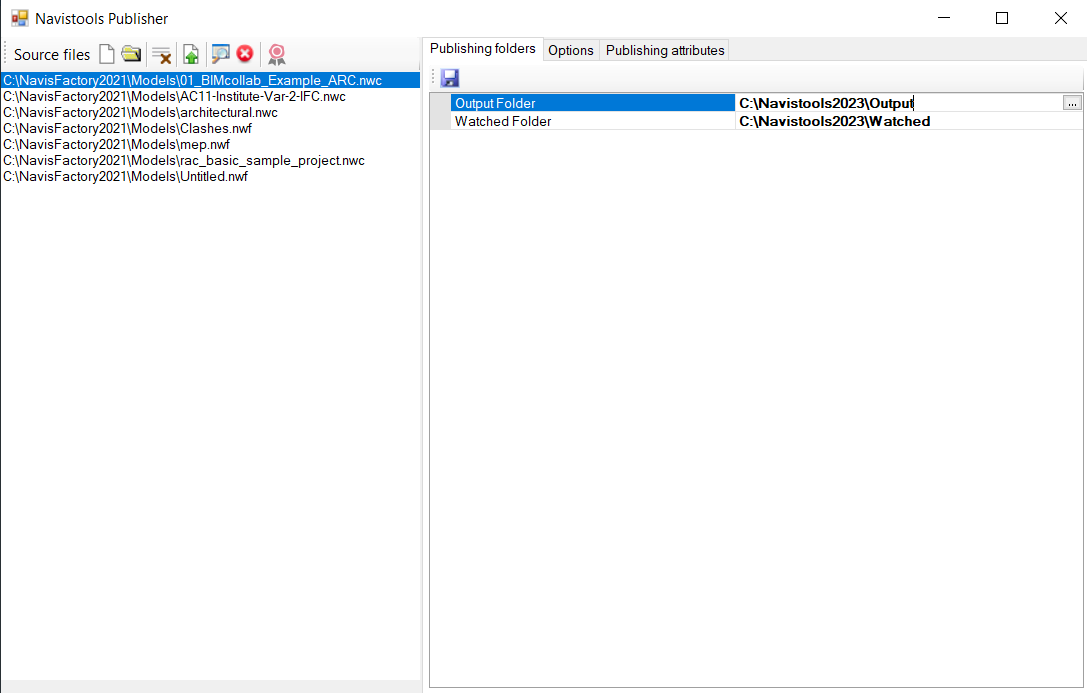Viewport: 1087px width, 693px height.
Task: Select Clashes.nwf in the source list
Action: (210, 128)
